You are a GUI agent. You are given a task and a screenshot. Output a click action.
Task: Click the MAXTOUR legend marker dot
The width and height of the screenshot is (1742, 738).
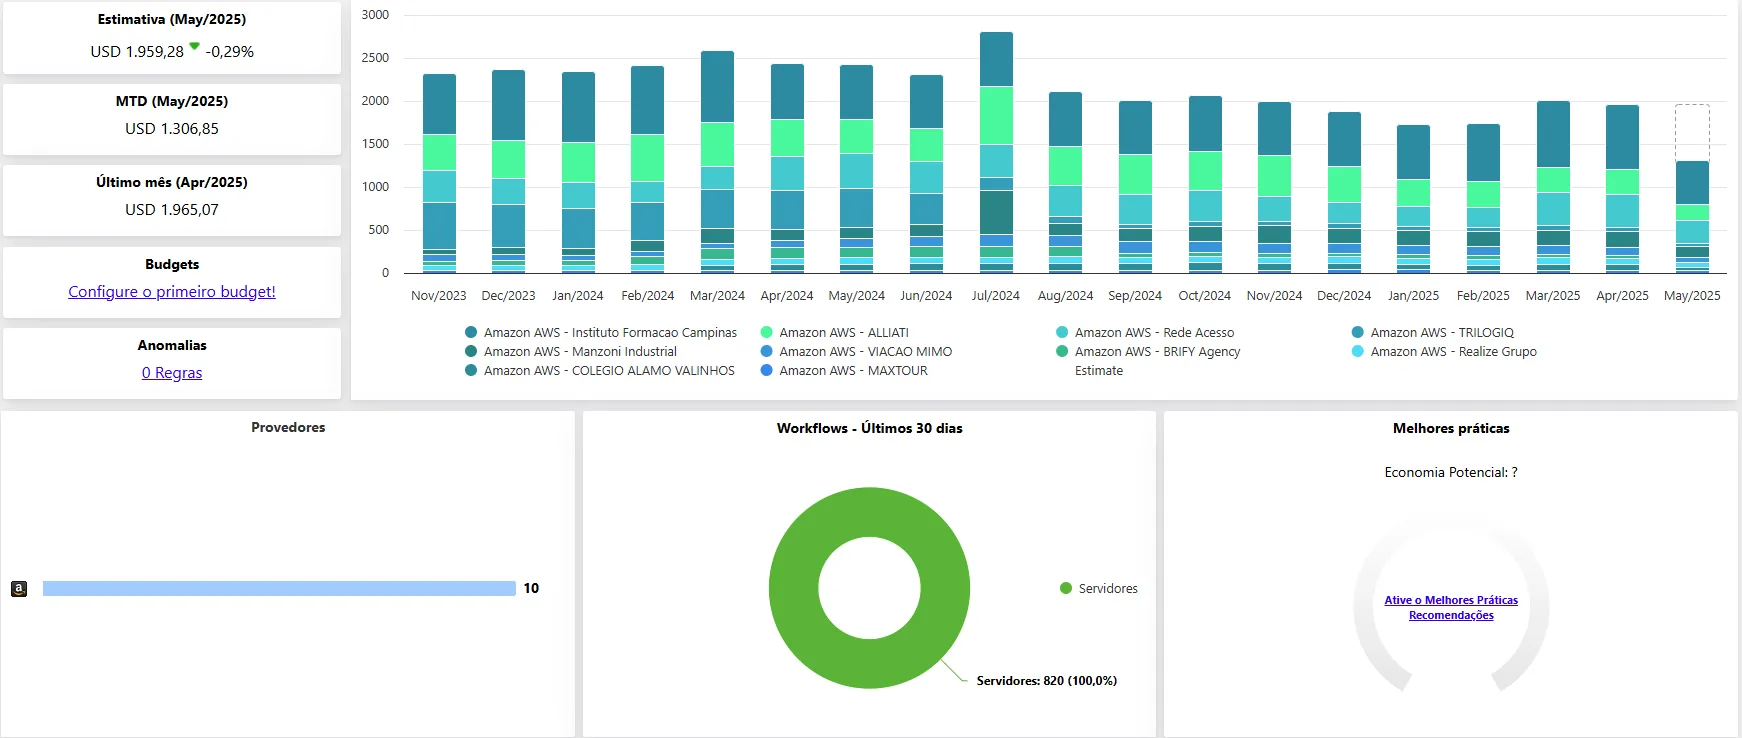pos(766,370)
